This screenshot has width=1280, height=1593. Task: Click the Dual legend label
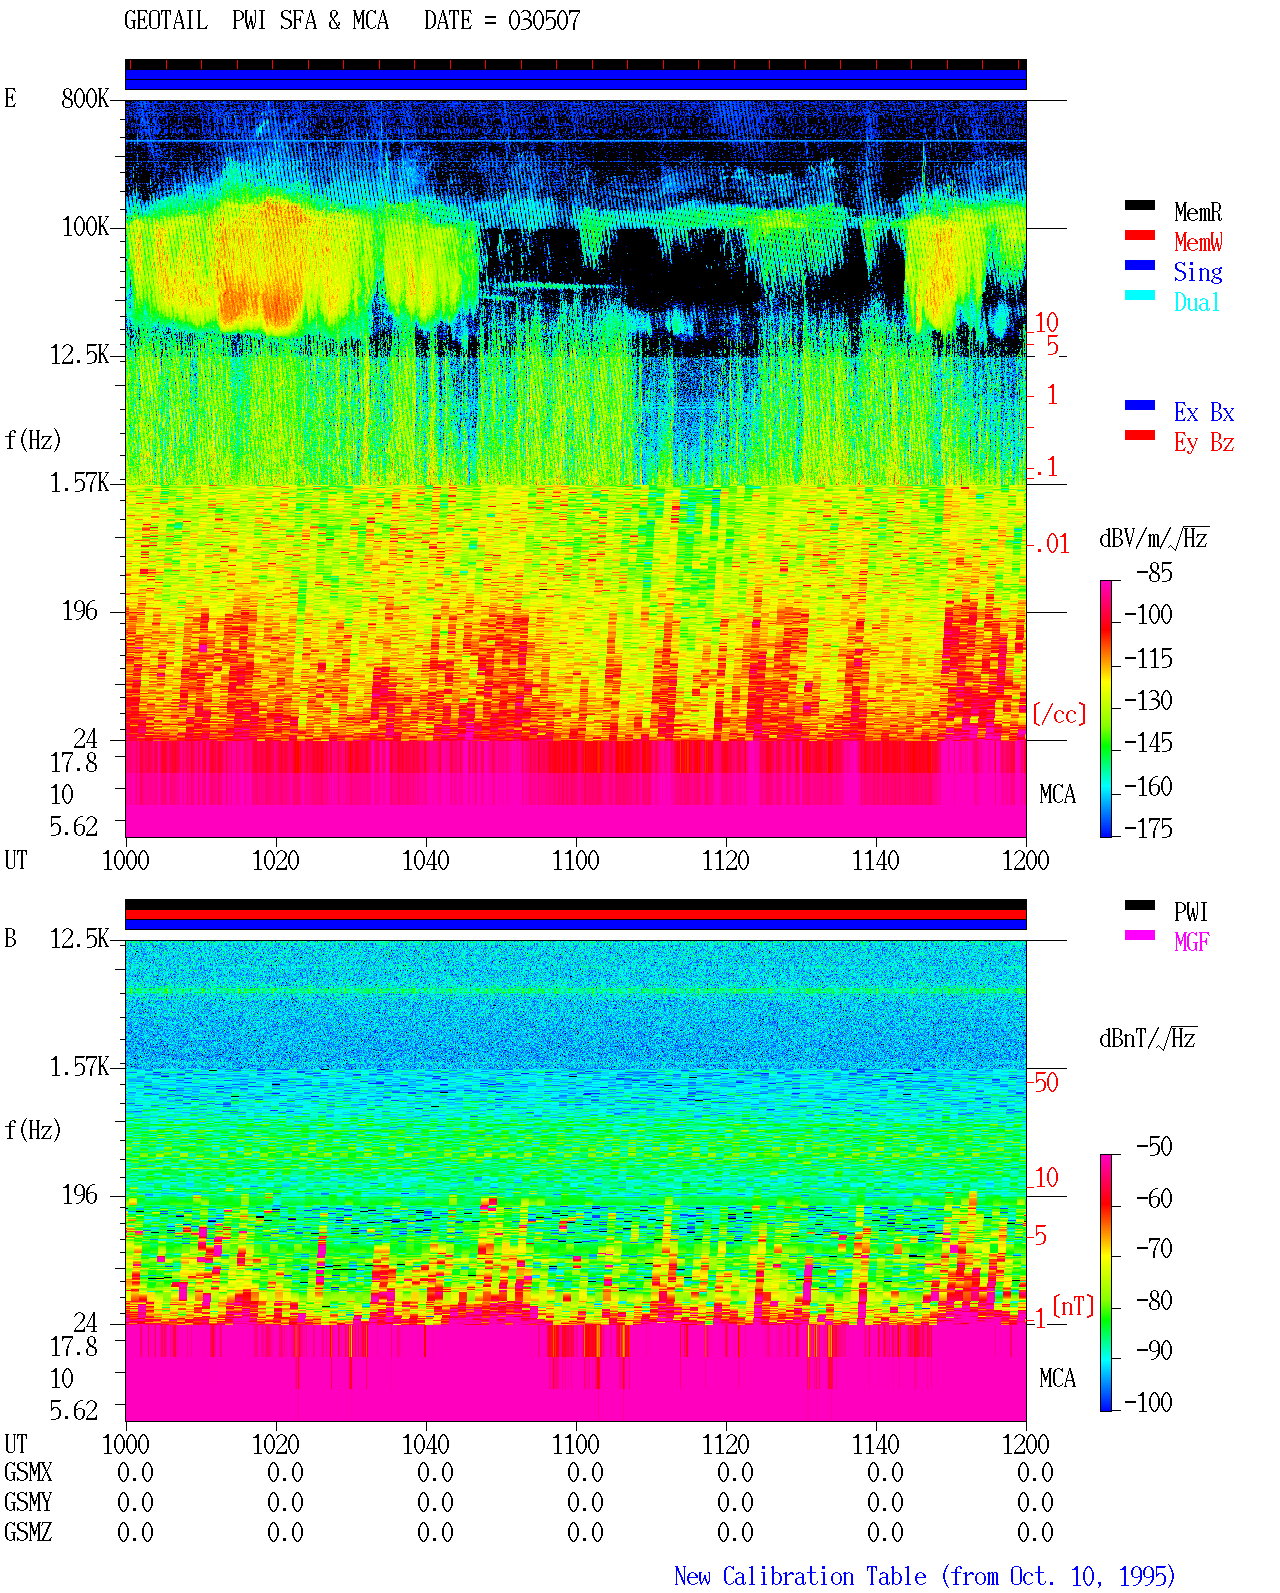click(x=1198, y=302)
